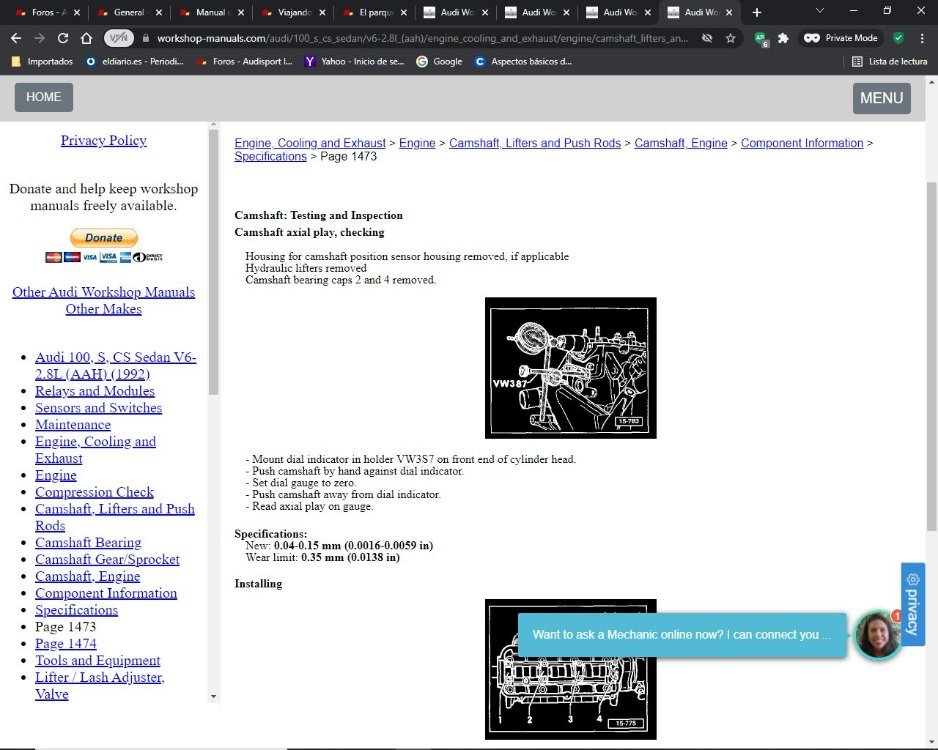Viewport: 938px width, 750px height.
Task: Open the extensions puzzle icon
Action: (783, 38)
